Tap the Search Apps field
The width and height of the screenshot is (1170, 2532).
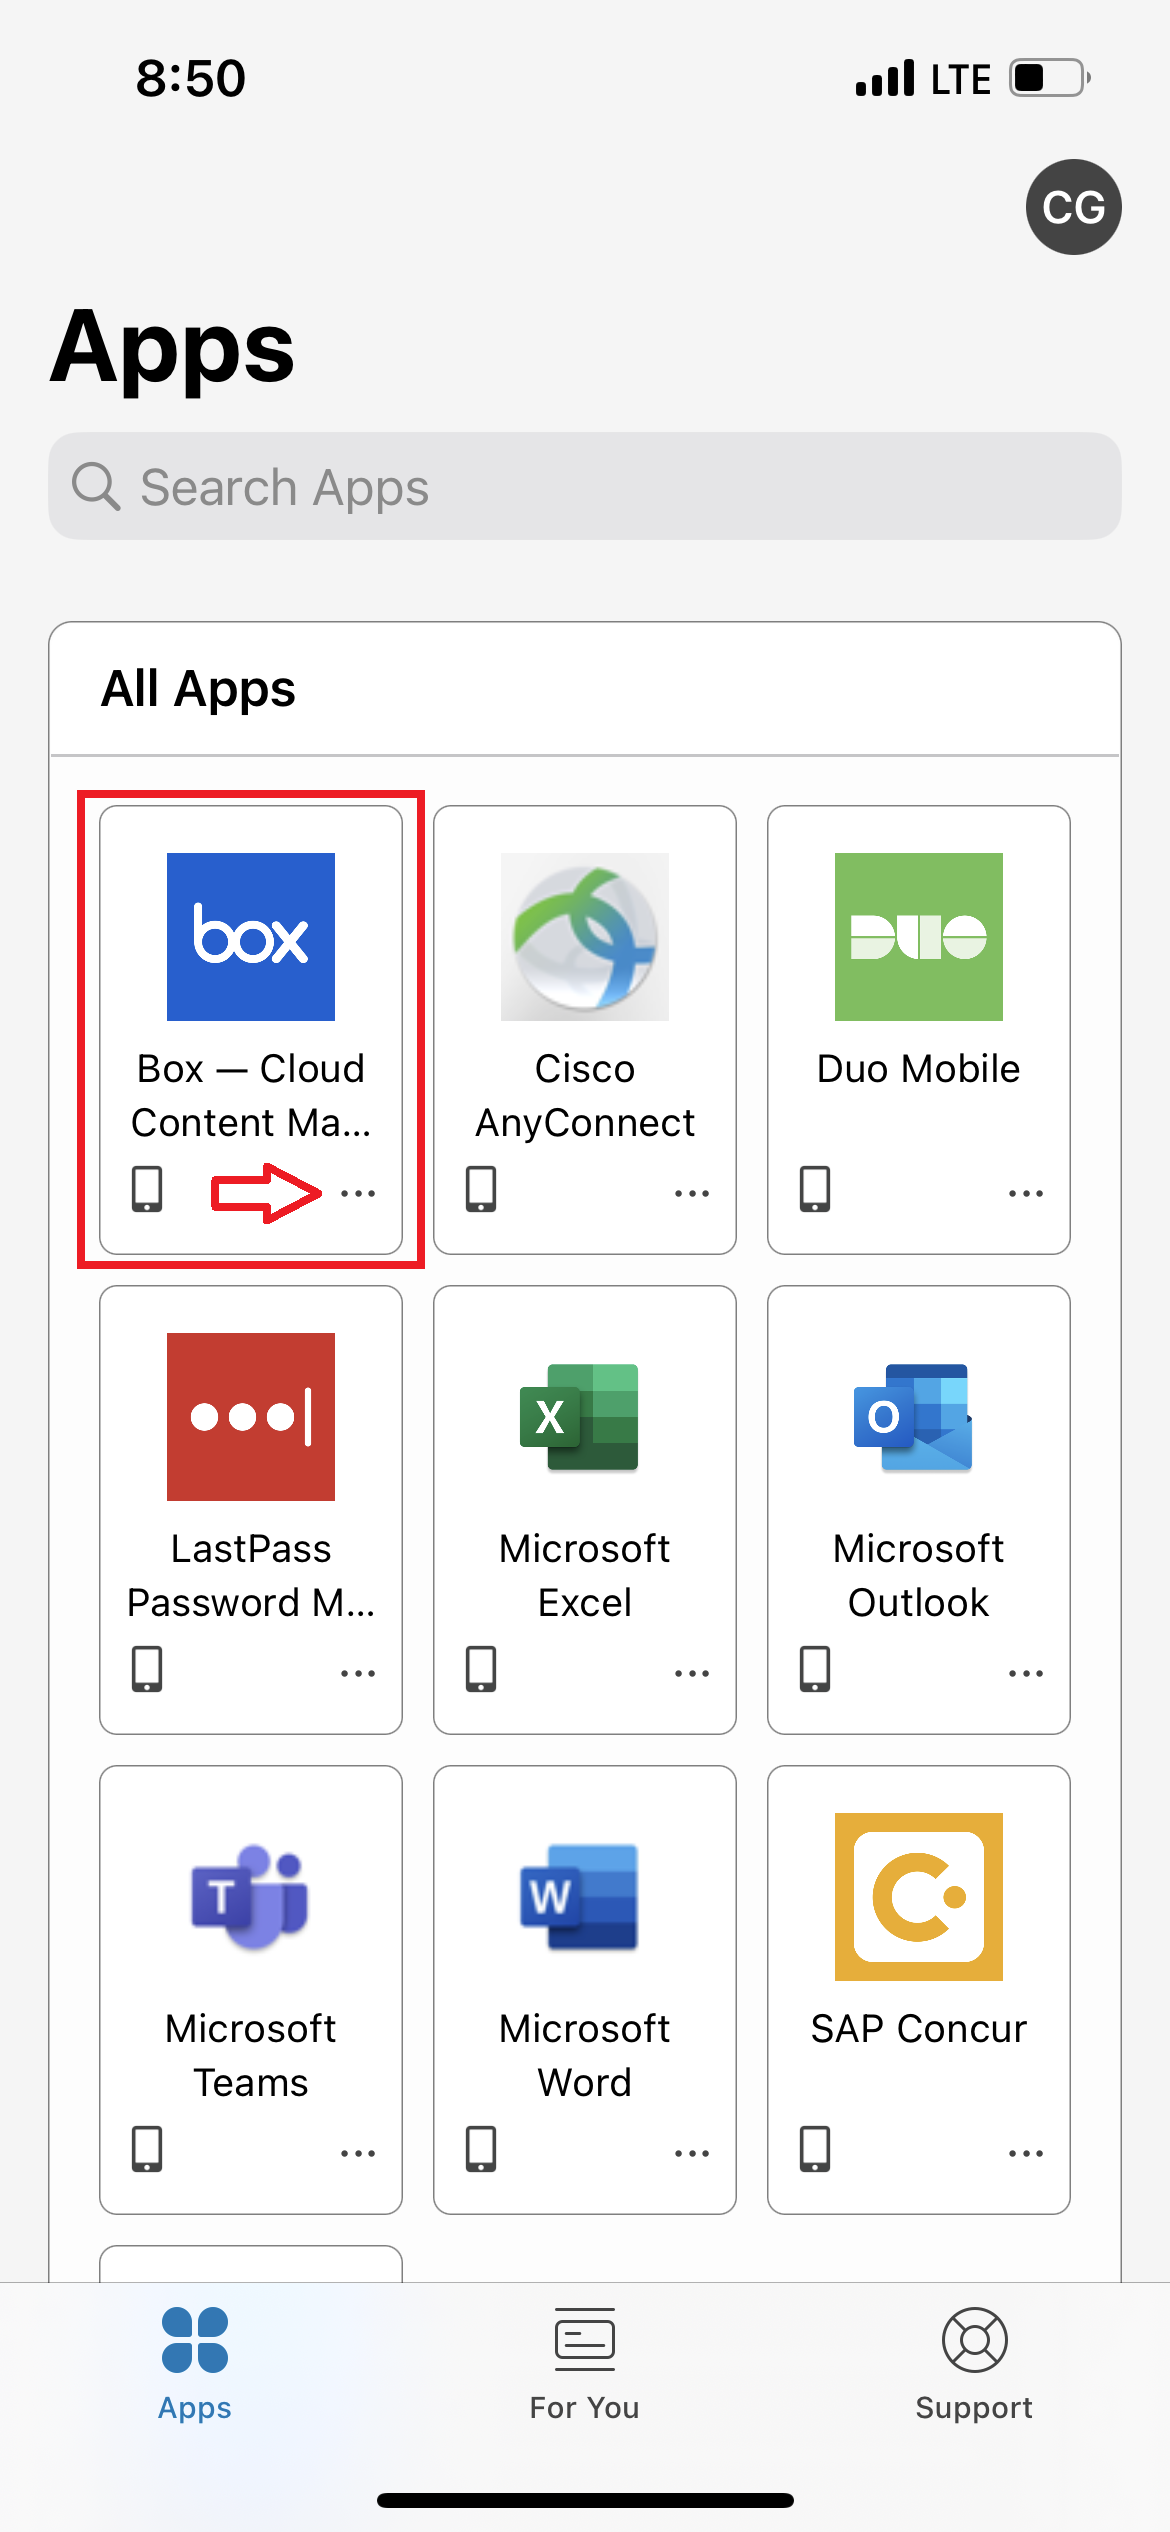584,487
